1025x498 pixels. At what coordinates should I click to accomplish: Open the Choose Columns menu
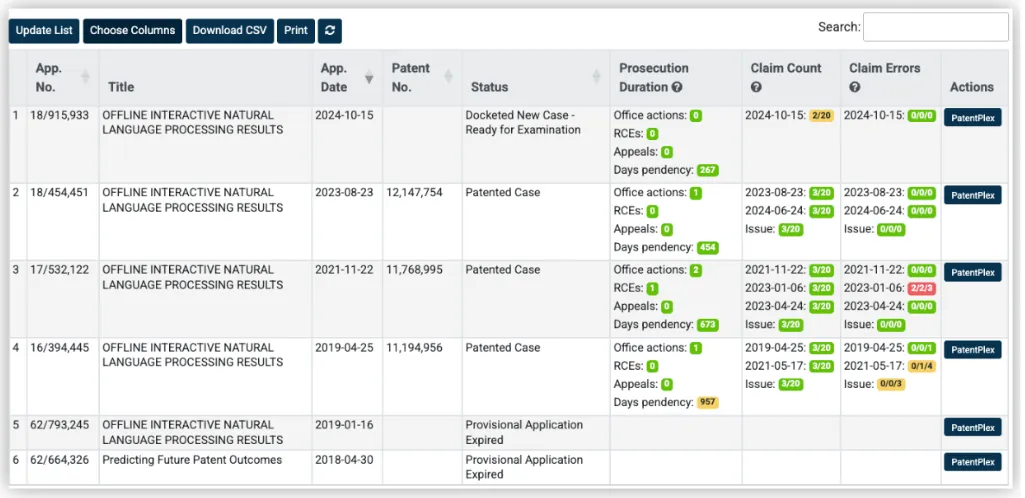[x=132, y=30]
